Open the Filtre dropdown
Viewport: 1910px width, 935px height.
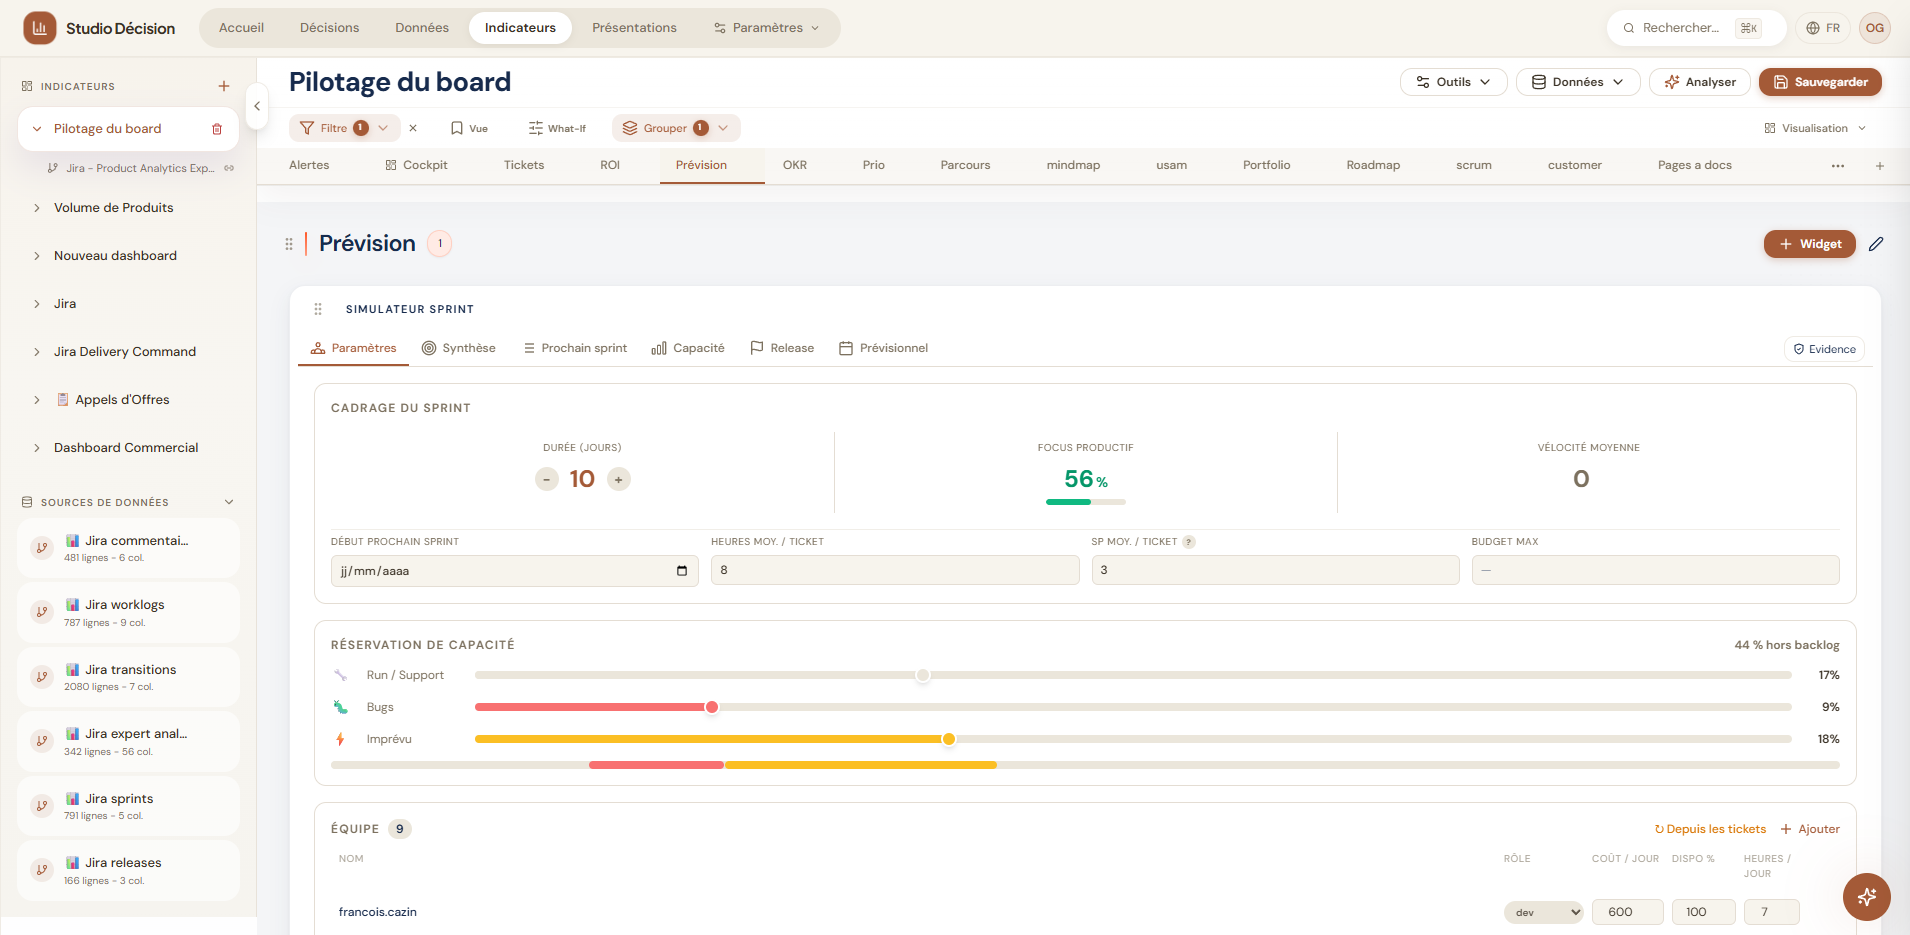click(x=345, y=128)
